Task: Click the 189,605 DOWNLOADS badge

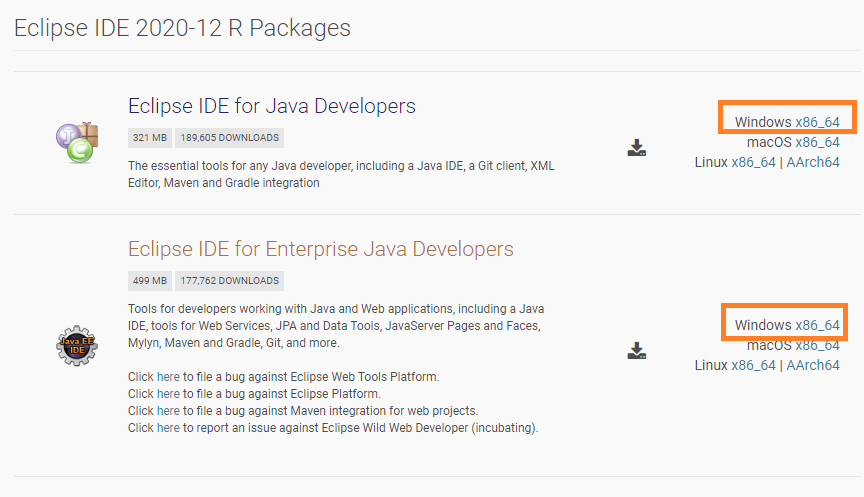Action: pyautogui.click(x=229, y=138)
